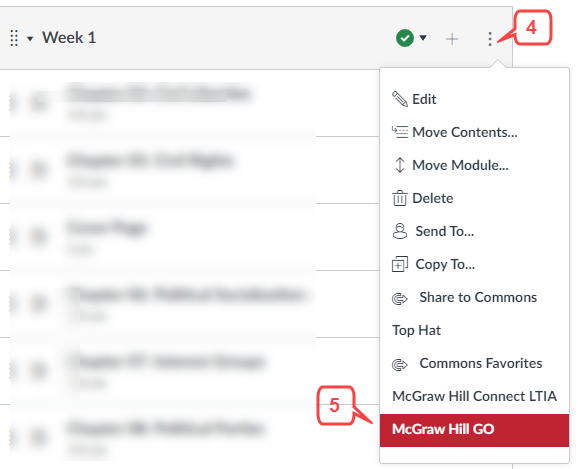Collapse the Week 1 module arrow
The width and height of the screenshot is (578, 469).
pyautogui.click(x=30, y=38)
